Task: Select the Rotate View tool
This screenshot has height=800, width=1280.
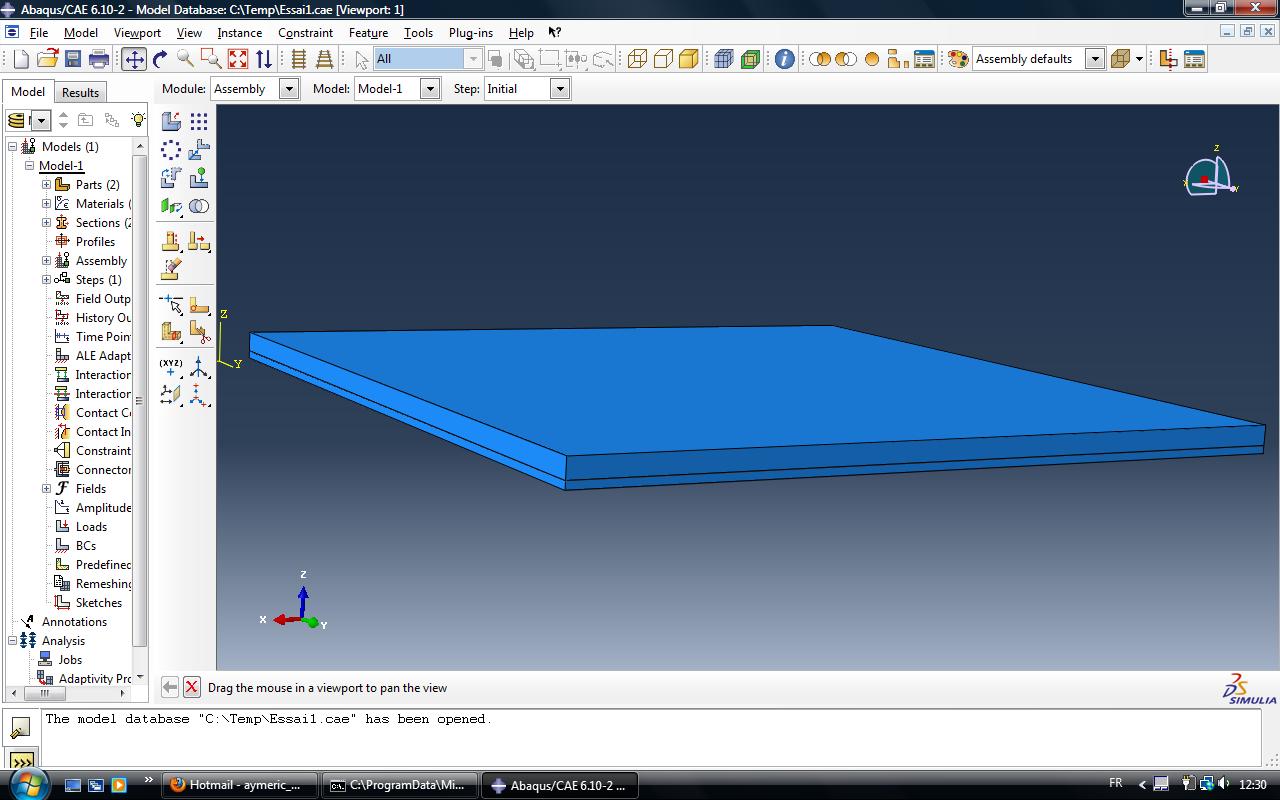Action: [x=160, y=59]
